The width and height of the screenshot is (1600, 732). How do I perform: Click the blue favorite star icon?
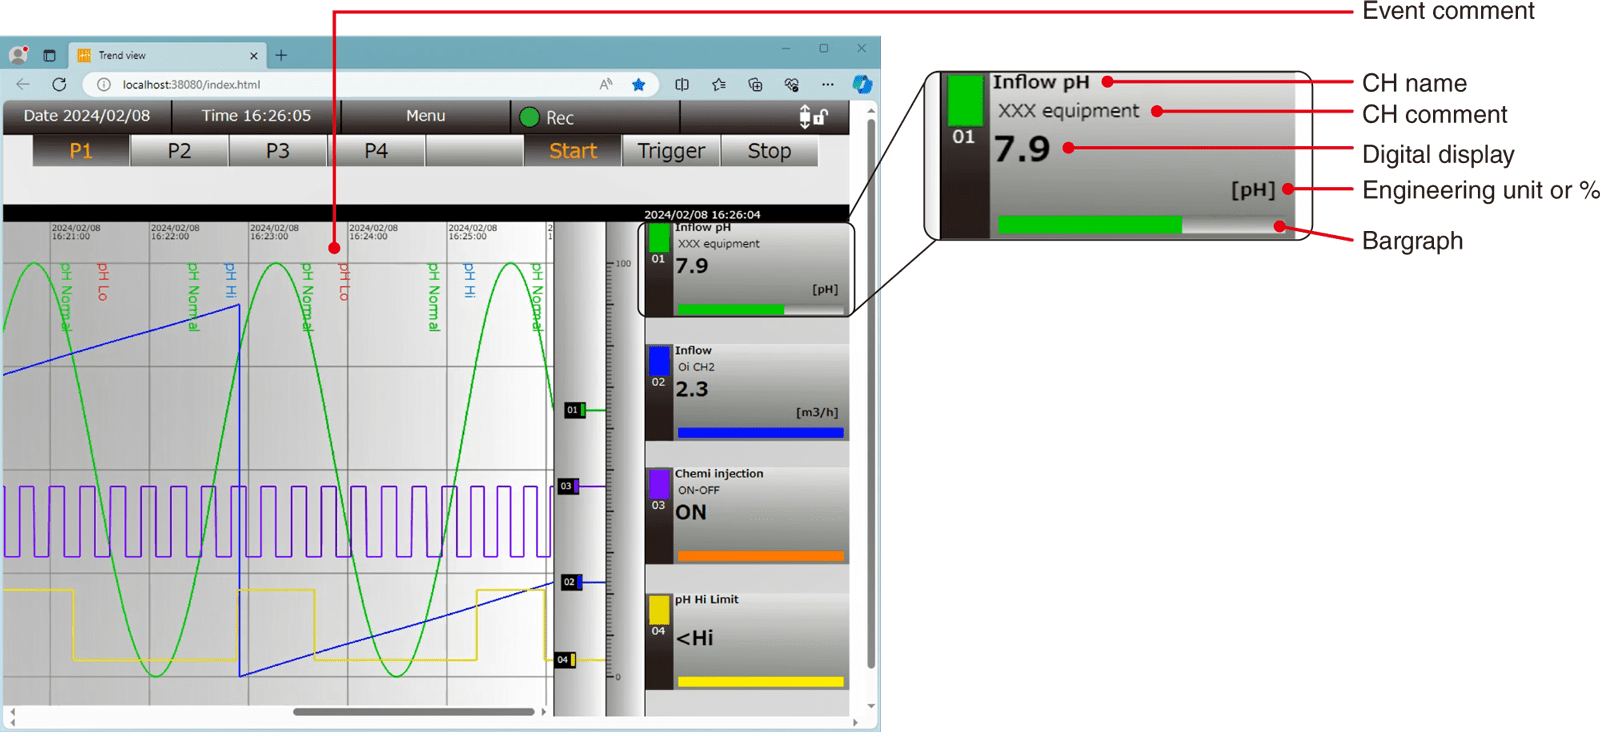click(x=638, y=85)
